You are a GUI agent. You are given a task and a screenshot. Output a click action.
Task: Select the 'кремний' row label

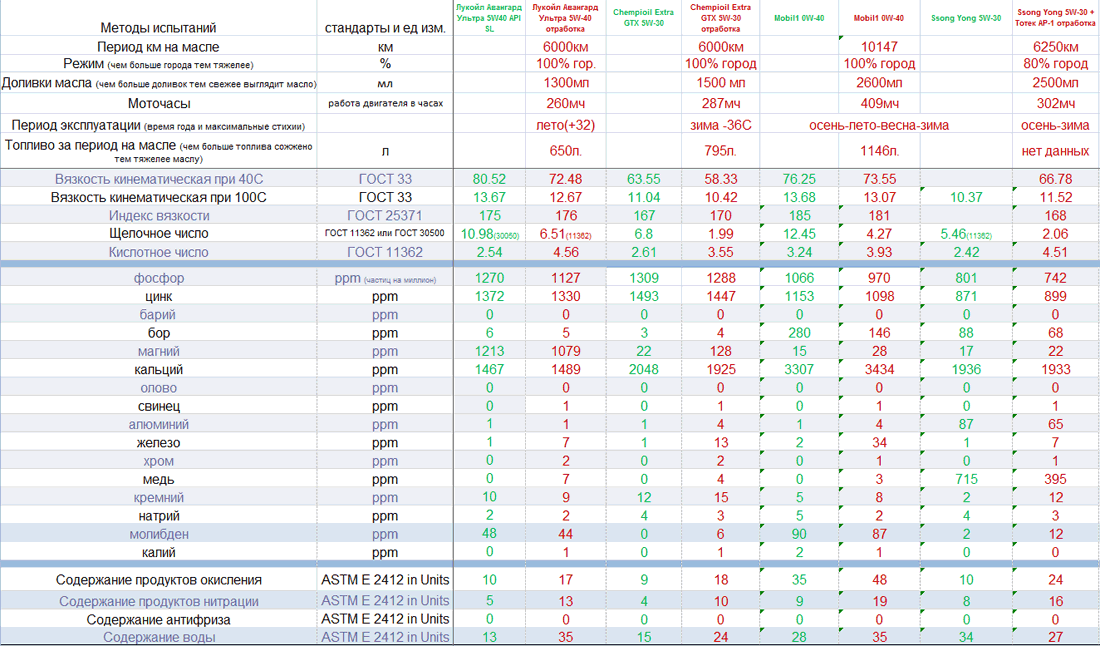pyautogui.click(x=159, y=498)
